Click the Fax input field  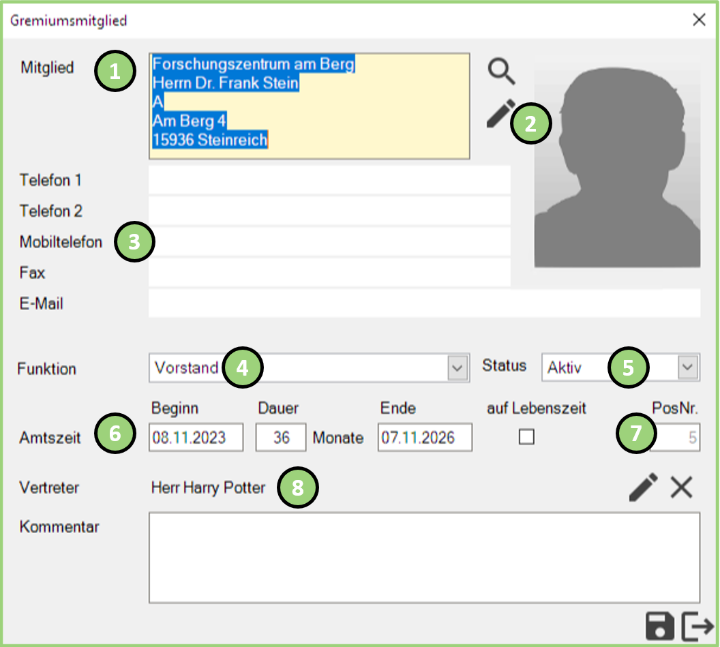point(329,272)
